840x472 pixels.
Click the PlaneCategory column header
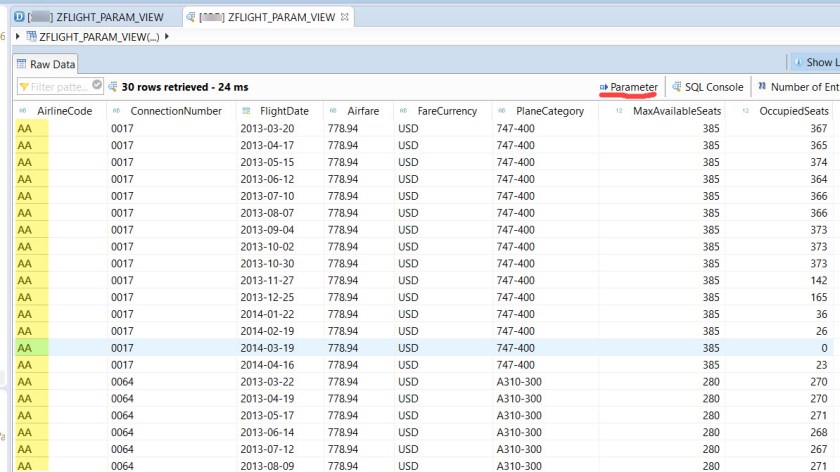point(549,111)
